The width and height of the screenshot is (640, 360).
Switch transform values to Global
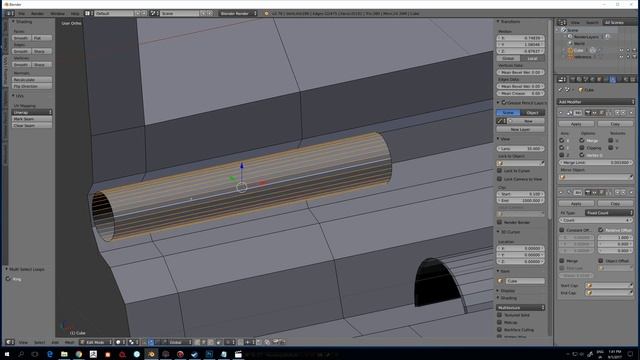pyautogui.click(x=508, y=58)
